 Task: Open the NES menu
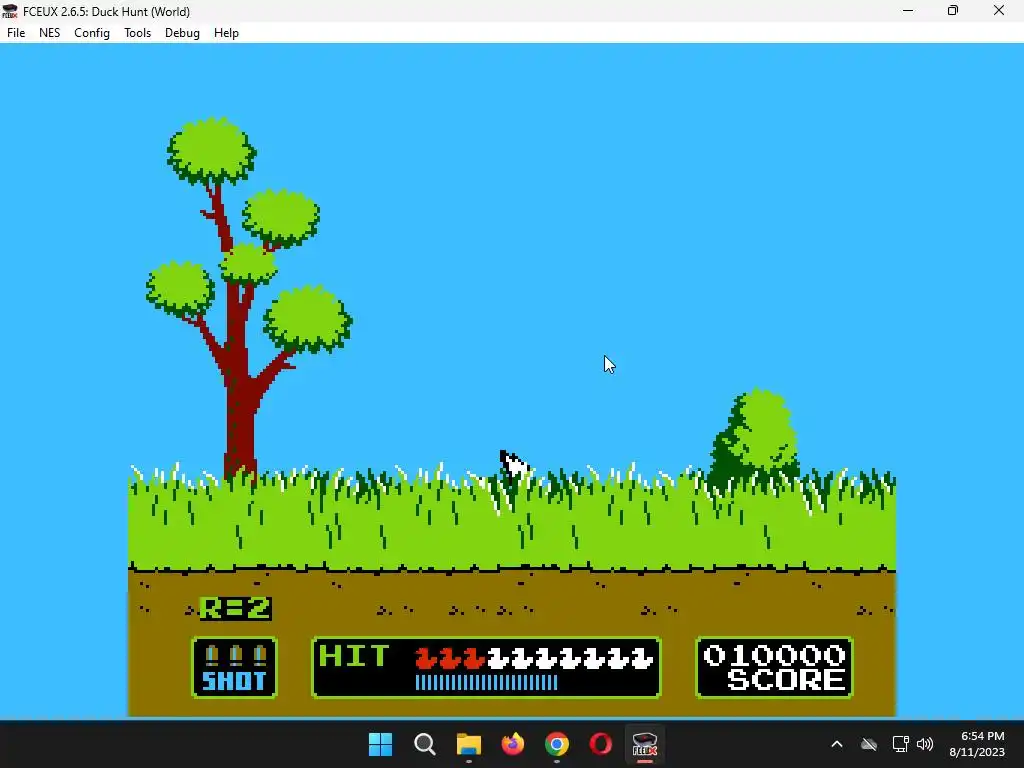pos(50,33)
